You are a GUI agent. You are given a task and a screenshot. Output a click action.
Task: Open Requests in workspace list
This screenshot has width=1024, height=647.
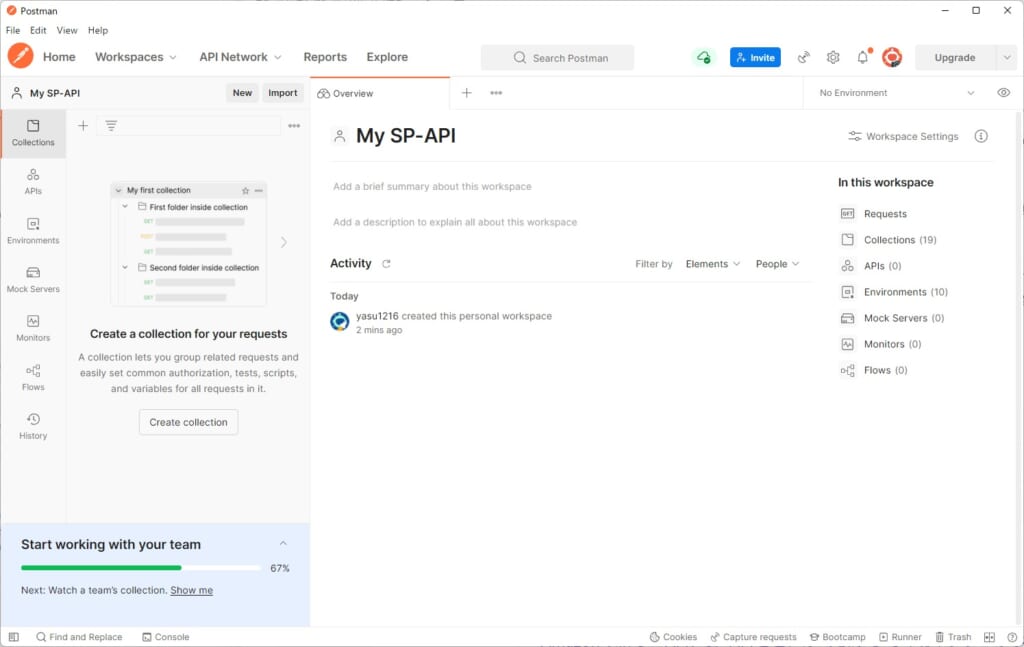pos(874,213)
